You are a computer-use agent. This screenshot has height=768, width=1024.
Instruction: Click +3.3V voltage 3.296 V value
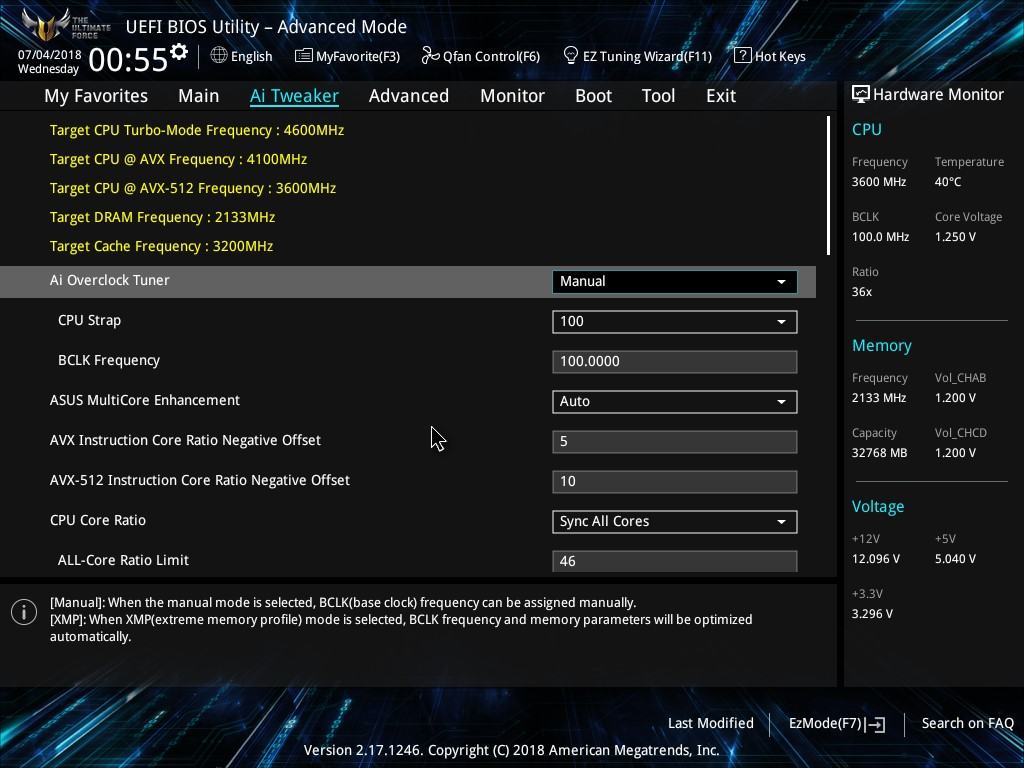pos(872,614)
